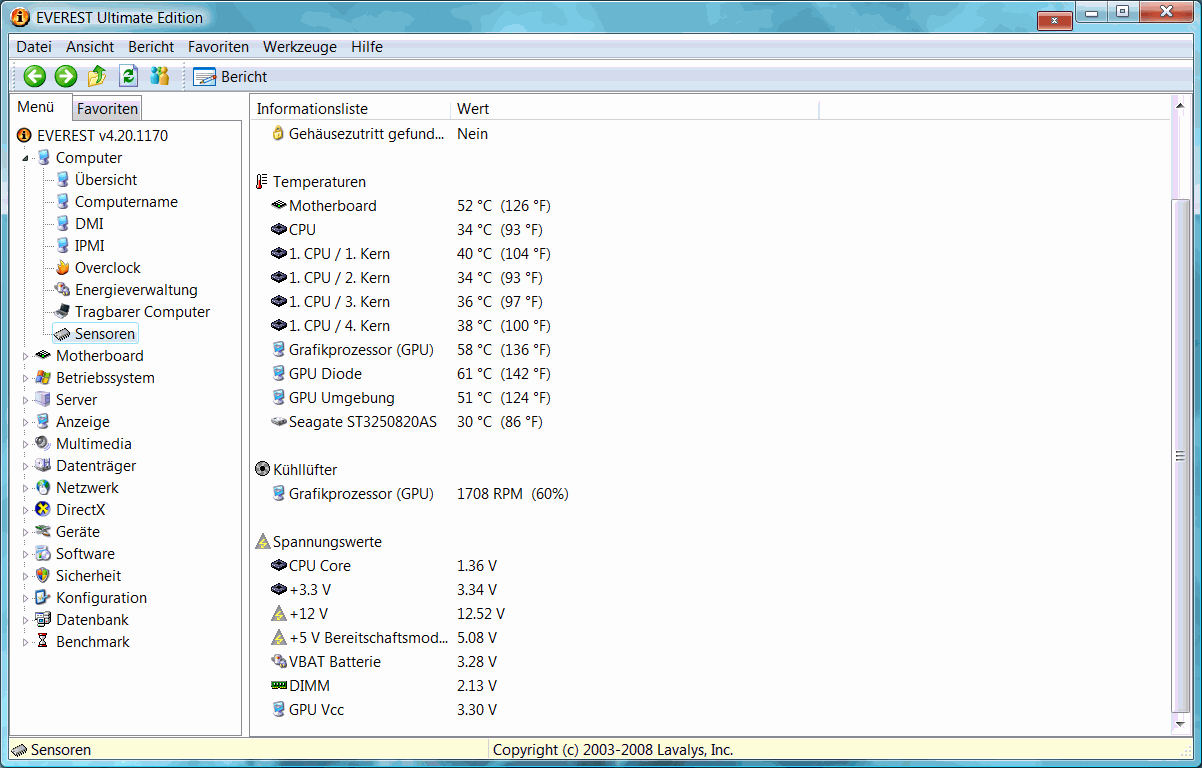Click the users icon in toolbar
This screenshot has height=768, width=1202.
[x=160, y=76]
